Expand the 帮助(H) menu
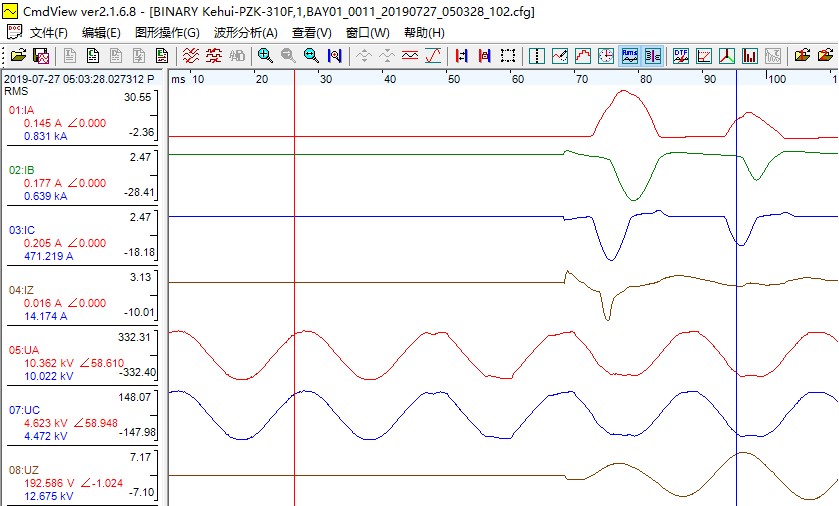 (x=424, y=33)
